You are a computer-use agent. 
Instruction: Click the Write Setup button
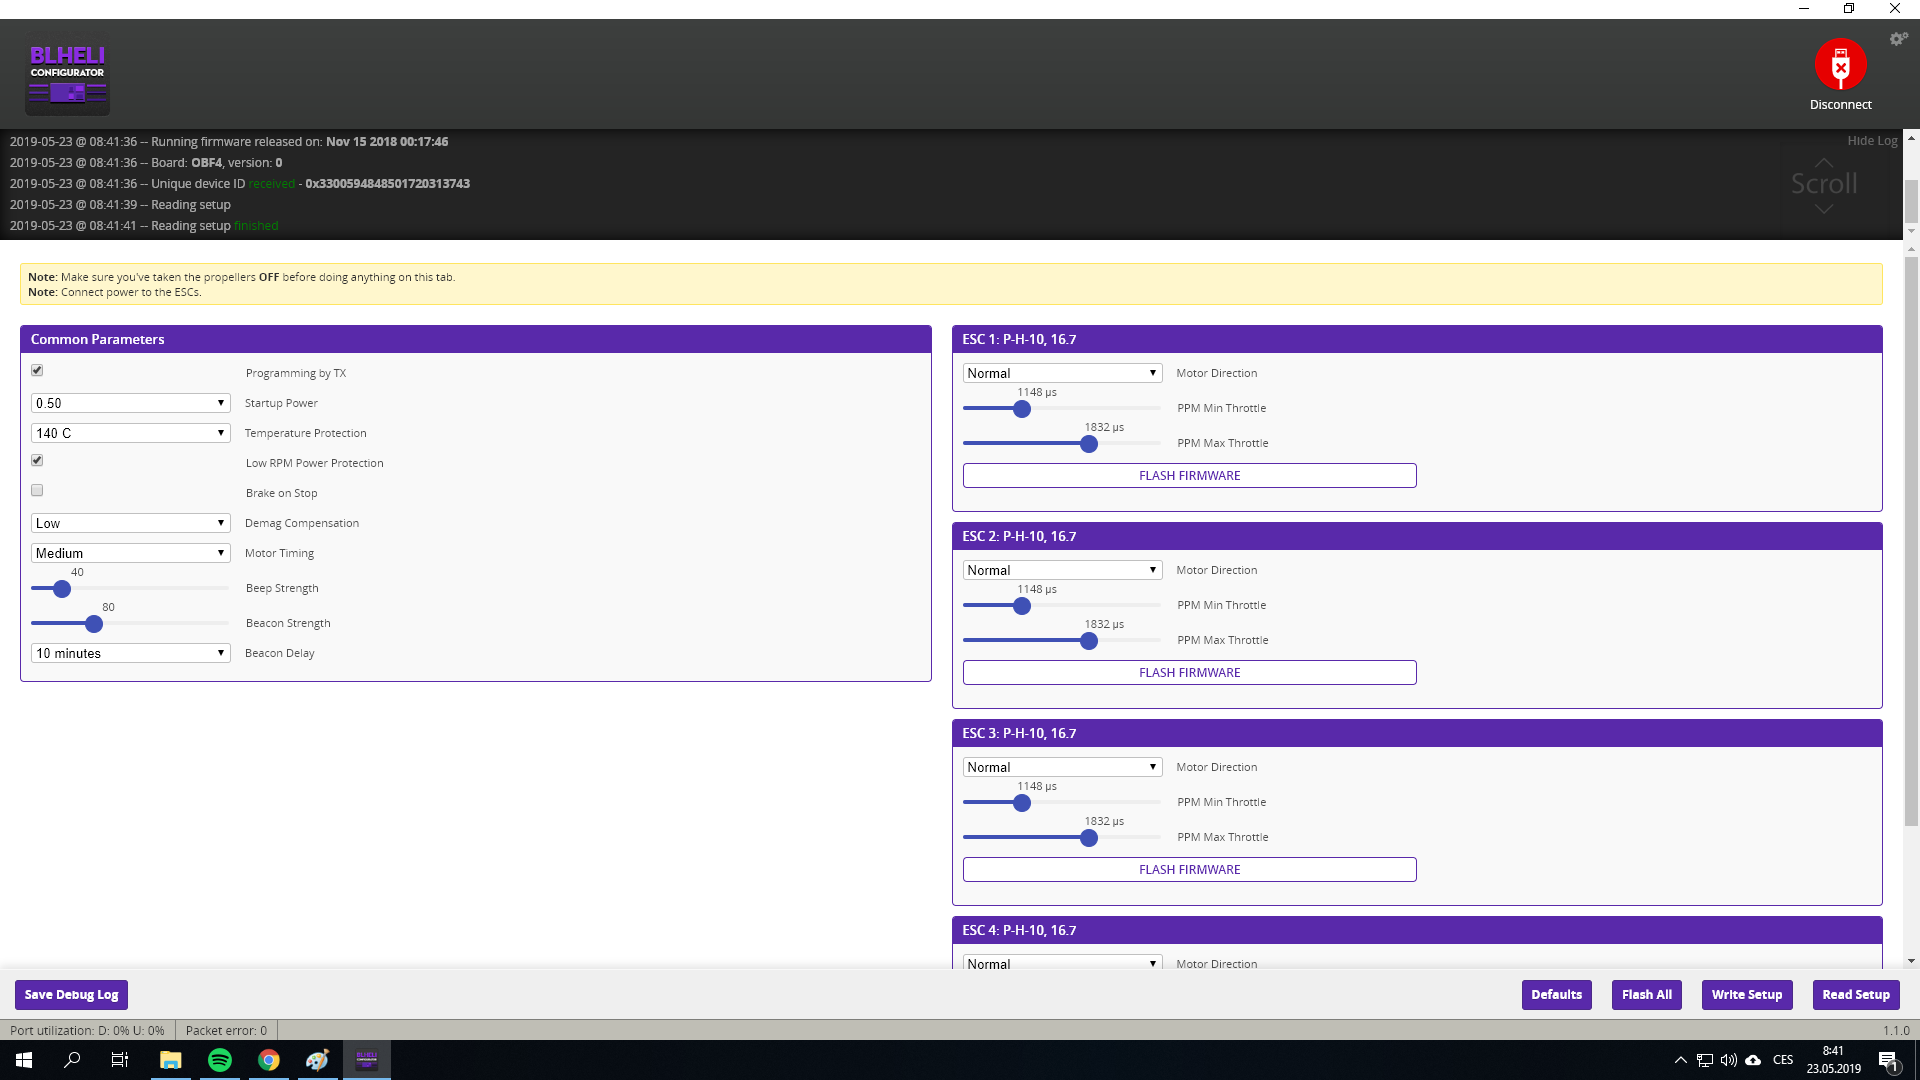click(1746, 995)
